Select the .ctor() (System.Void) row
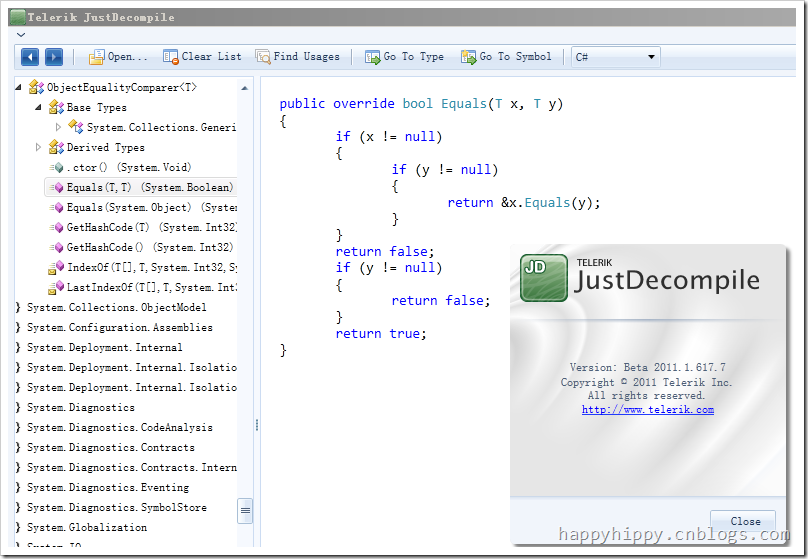808x559 pixels. (x=121, y=167)
